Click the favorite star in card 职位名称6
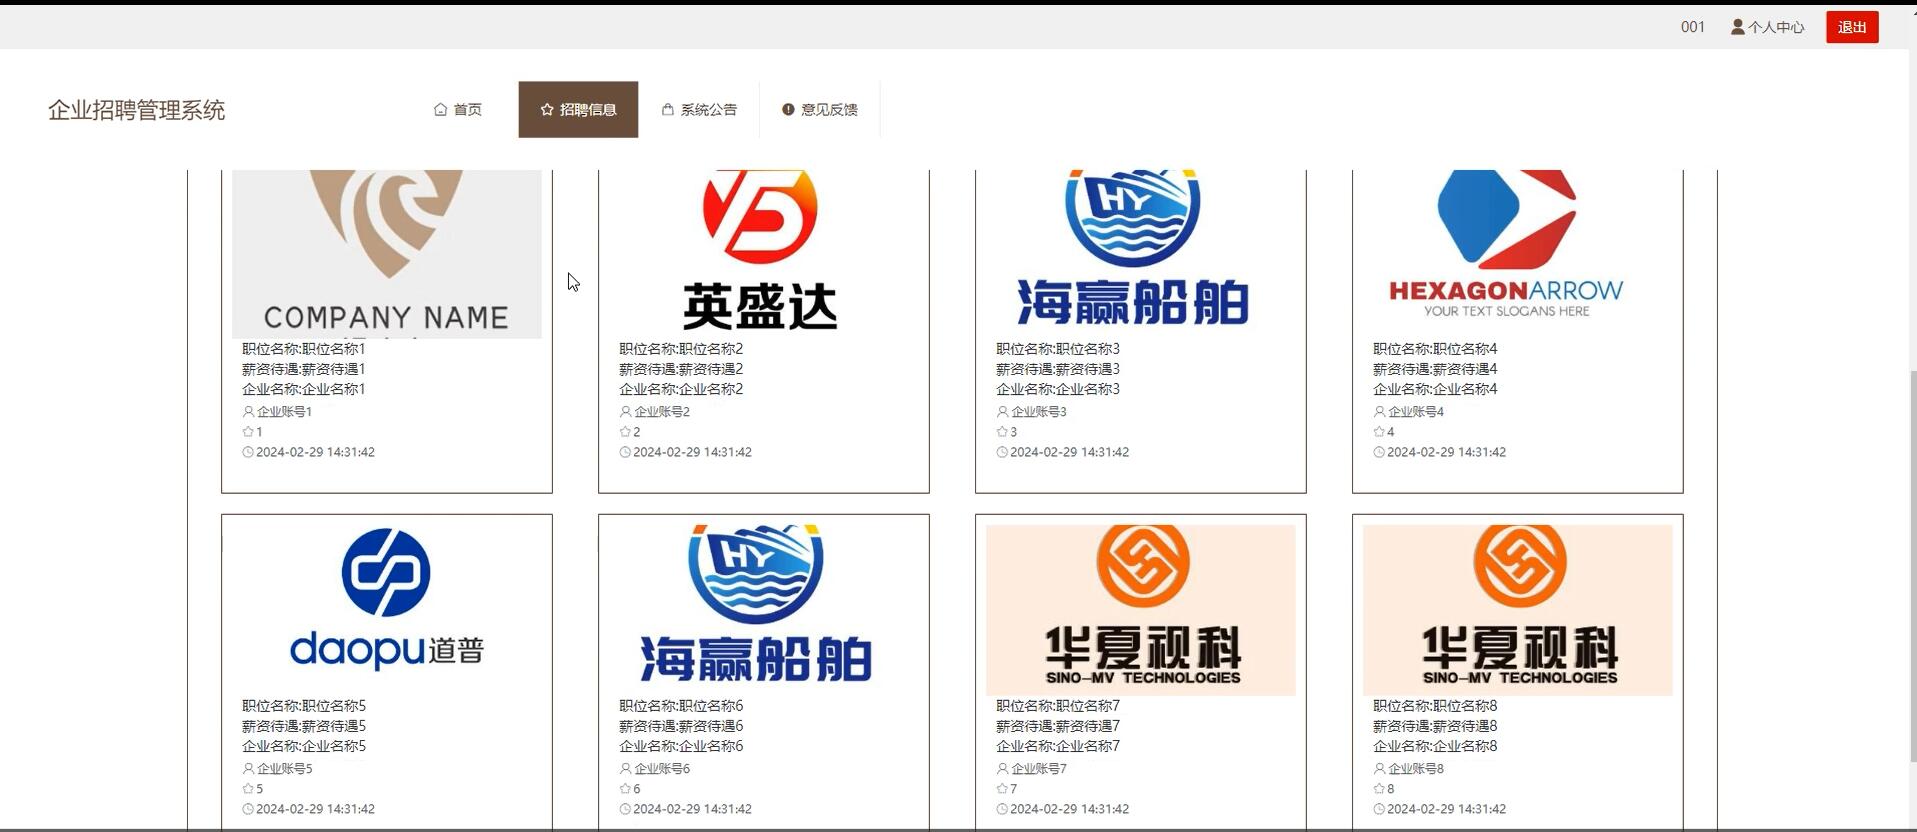Screen dimensions: 1917x832 pos(625,789)
